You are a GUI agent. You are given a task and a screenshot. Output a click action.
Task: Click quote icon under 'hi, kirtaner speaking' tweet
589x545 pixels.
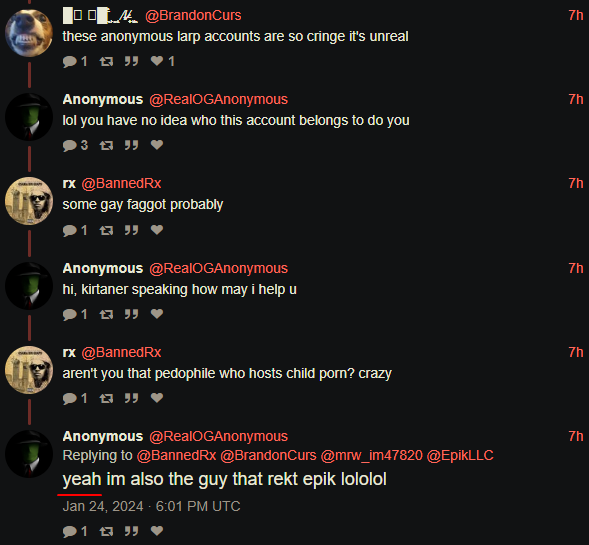coord(131,314)
